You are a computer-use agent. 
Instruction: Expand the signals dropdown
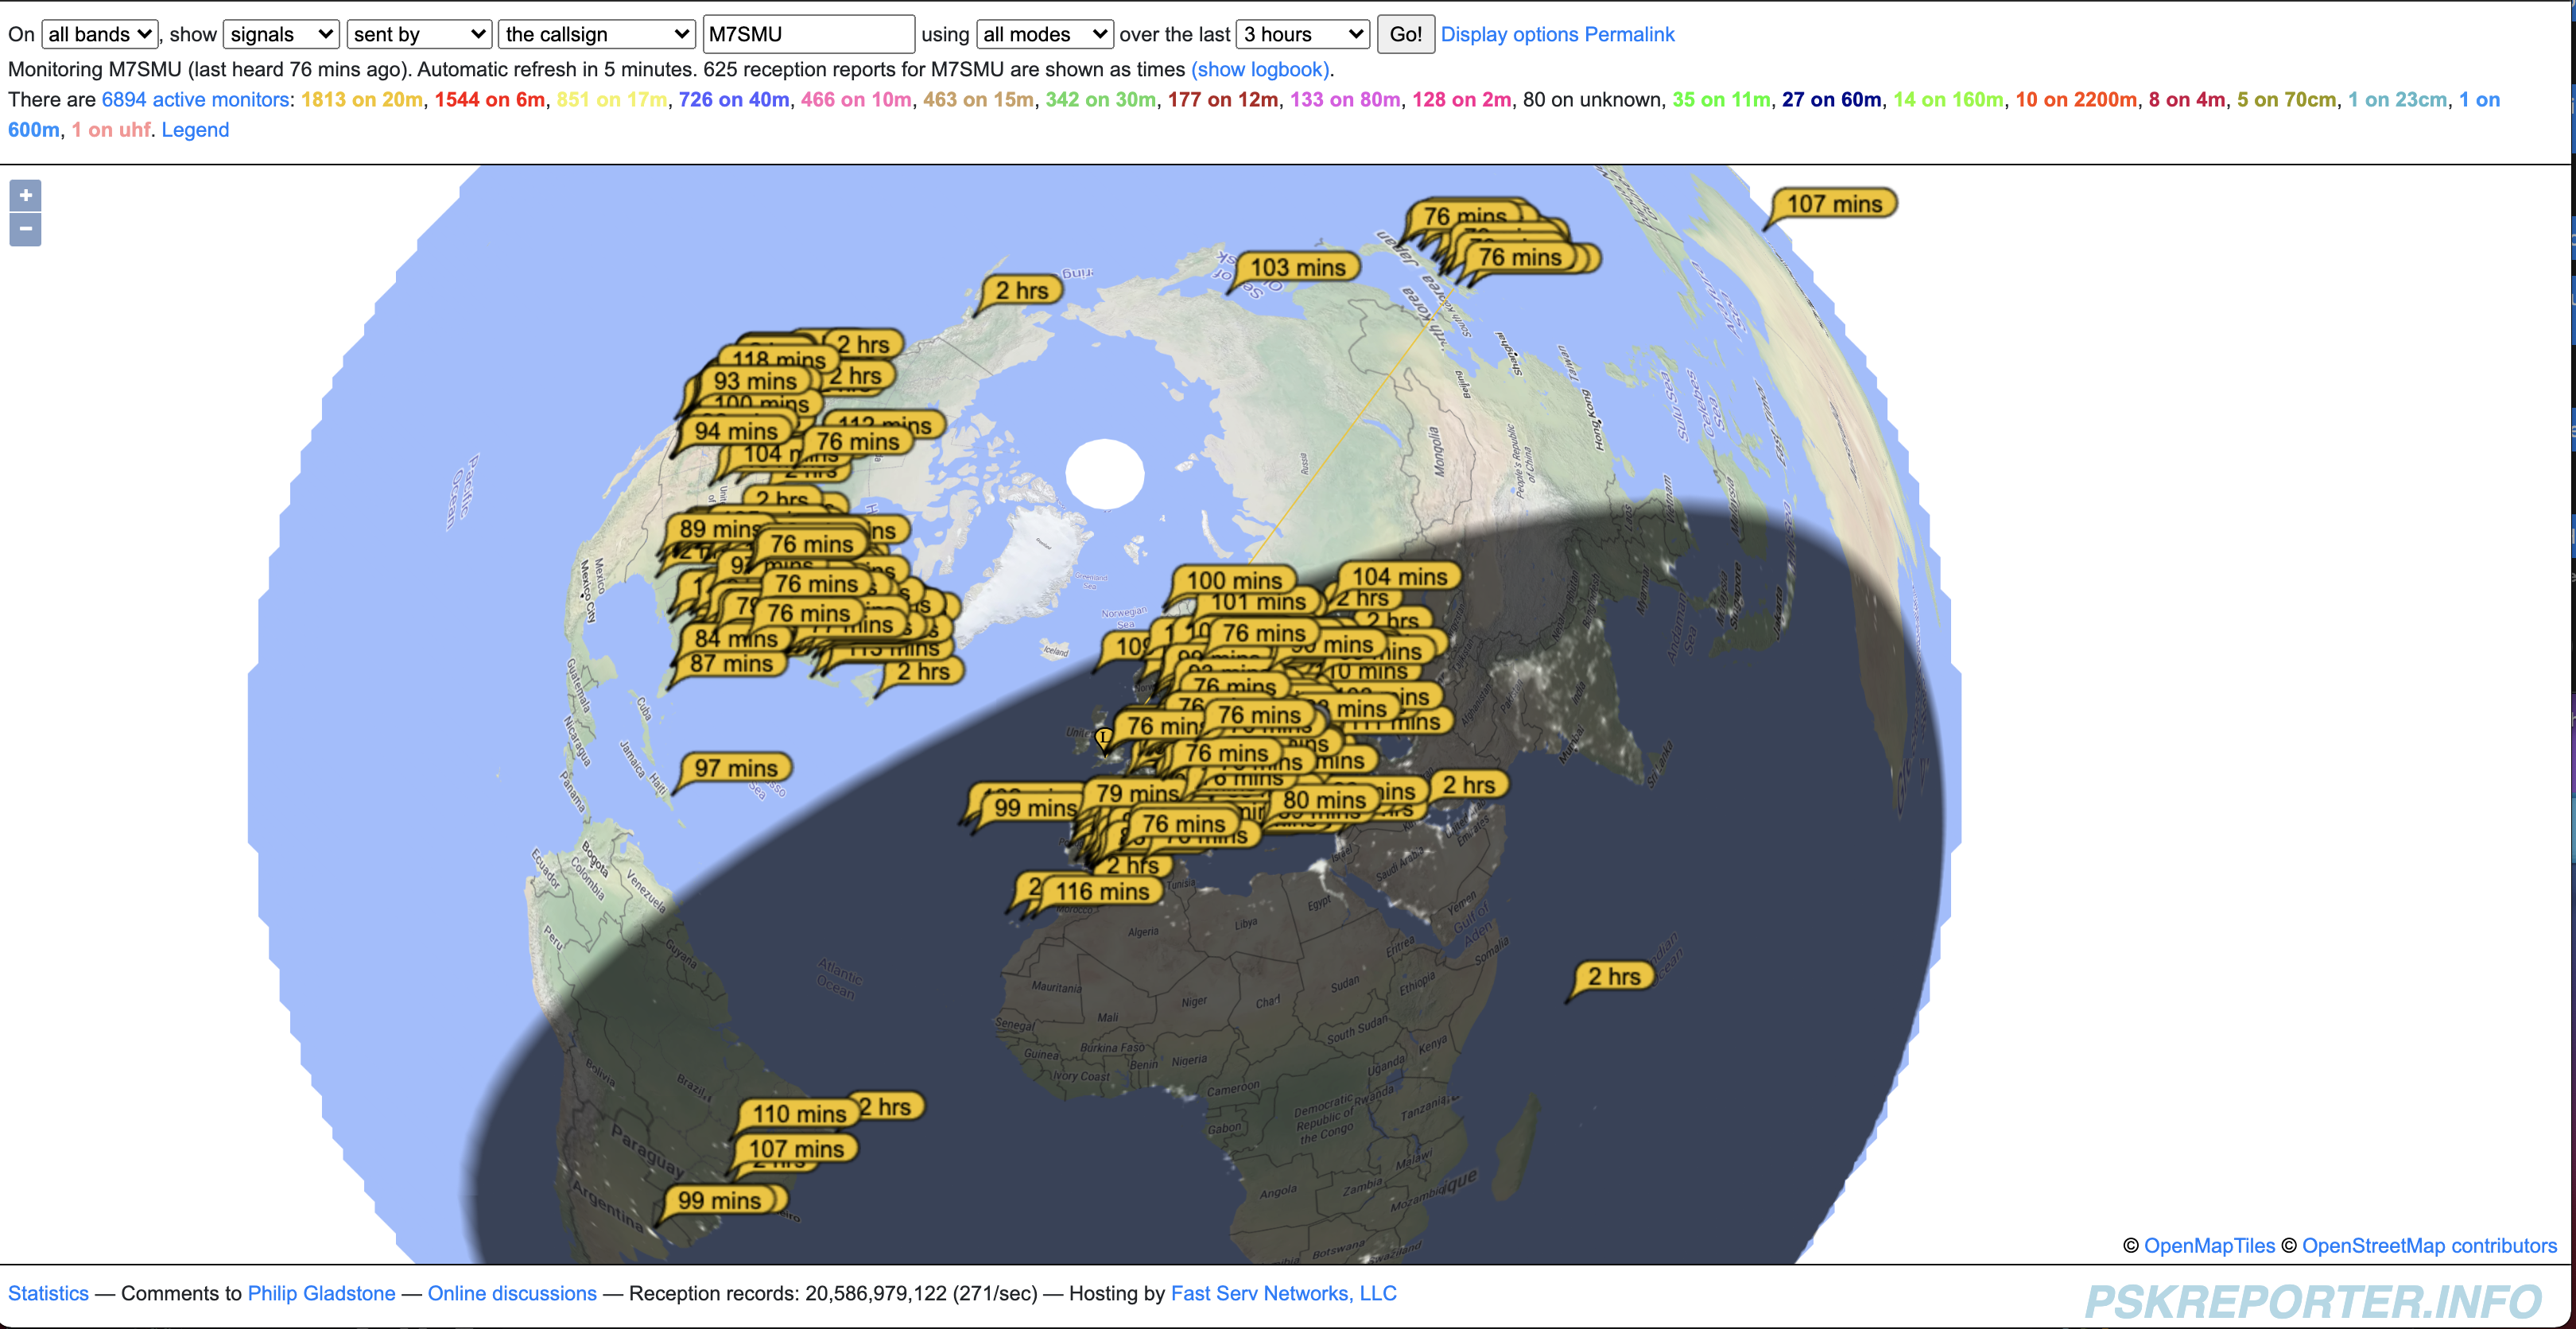click(281, 34)
